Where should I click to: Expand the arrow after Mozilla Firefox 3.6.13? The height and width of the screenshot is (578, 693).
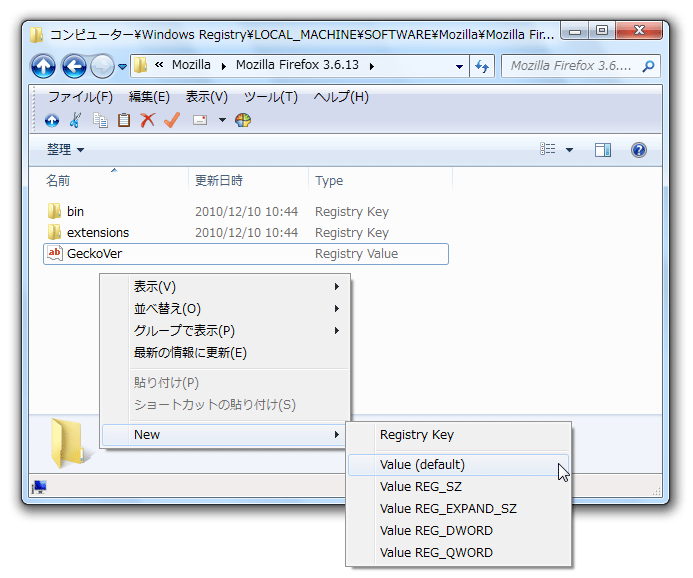tap(372, 66)
